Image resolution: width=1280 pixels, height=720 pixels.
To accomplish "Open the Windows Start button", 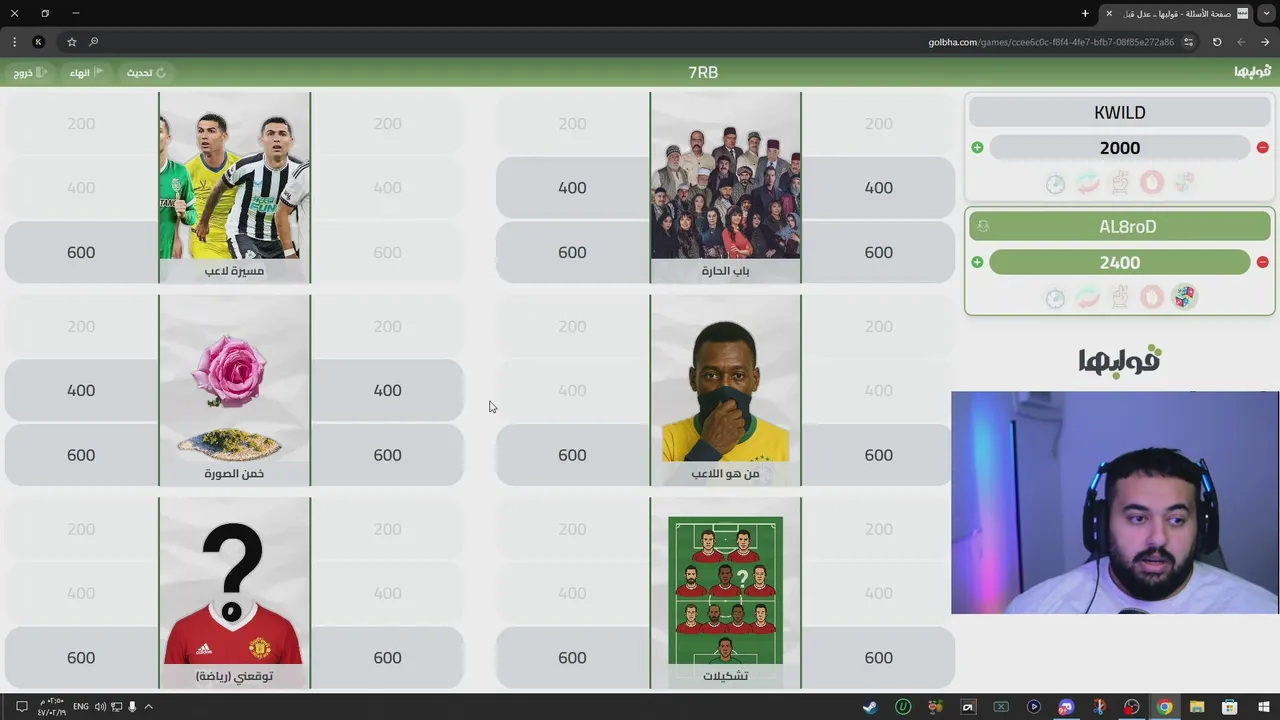I will point(1262,707).
